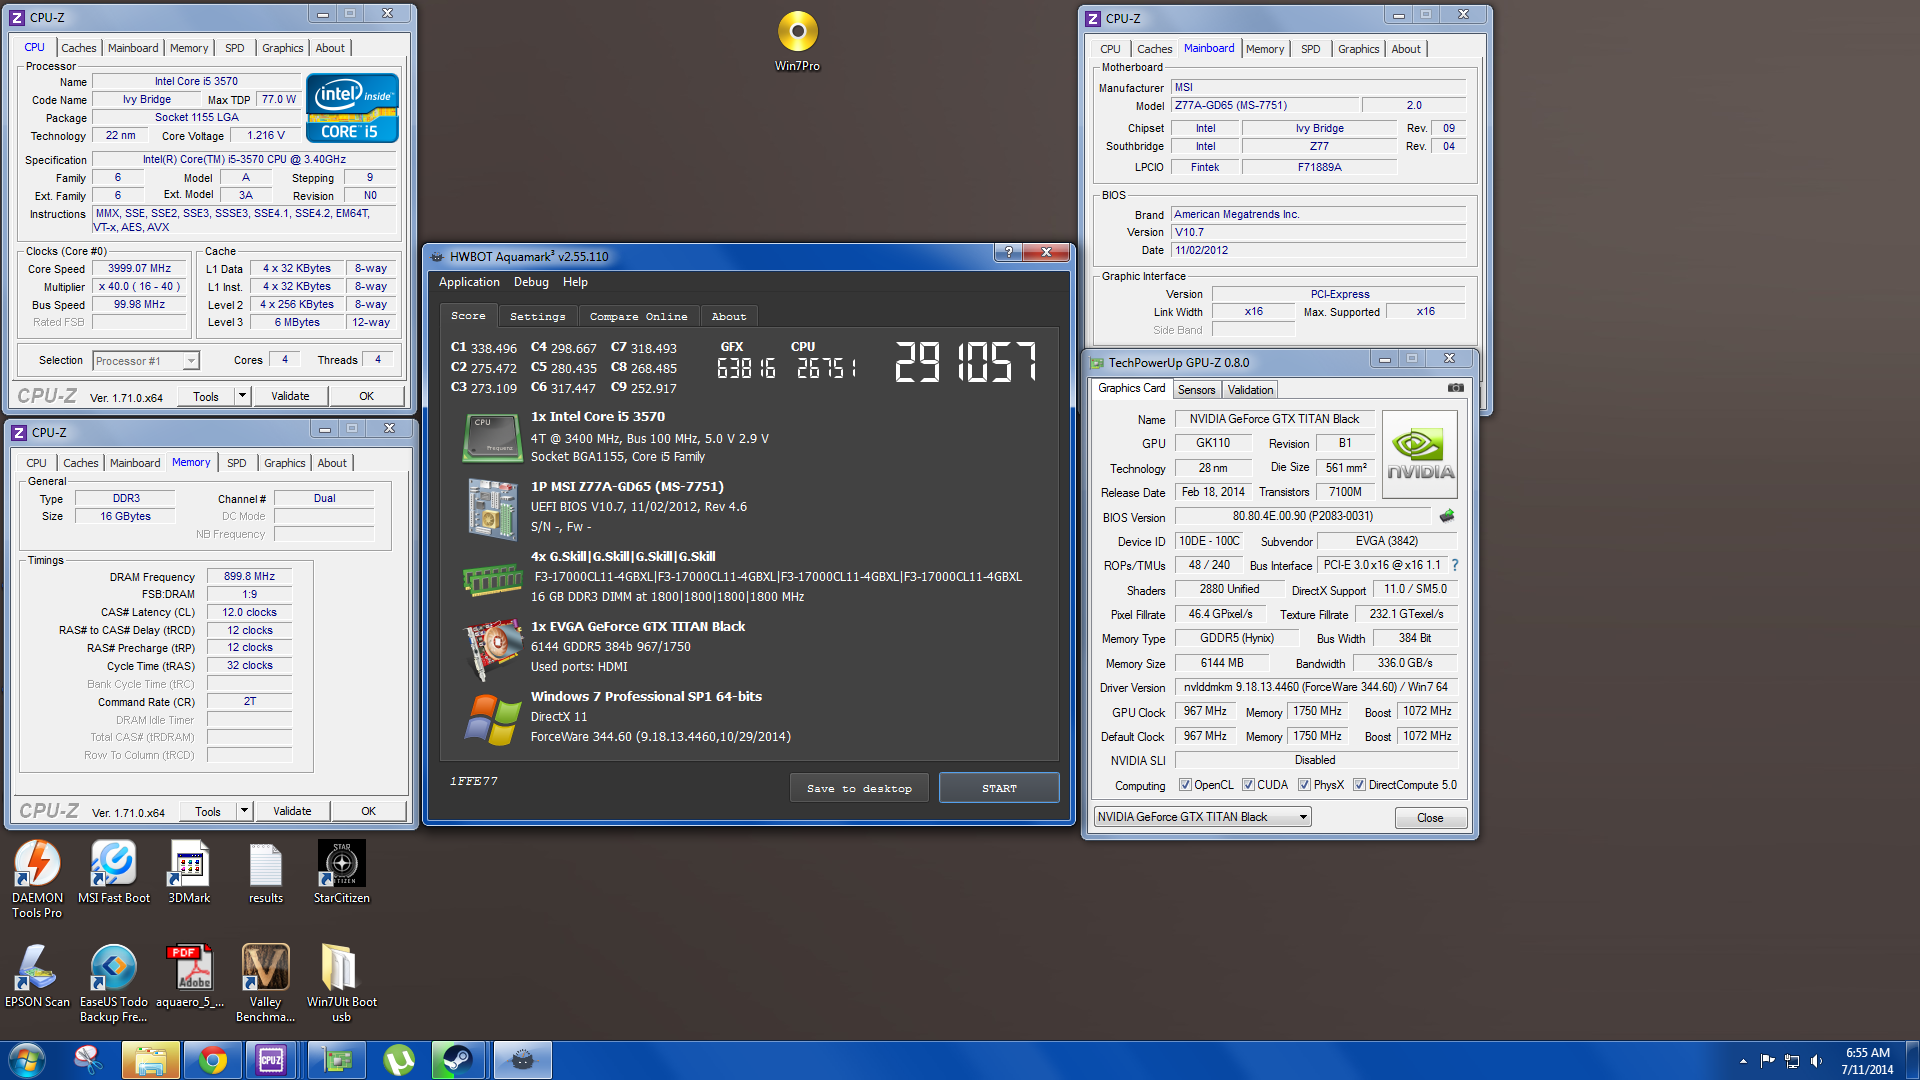The image size is (1920, 1080).
Task: Open the Windows Start button
Action: (x=27, y=1060)
